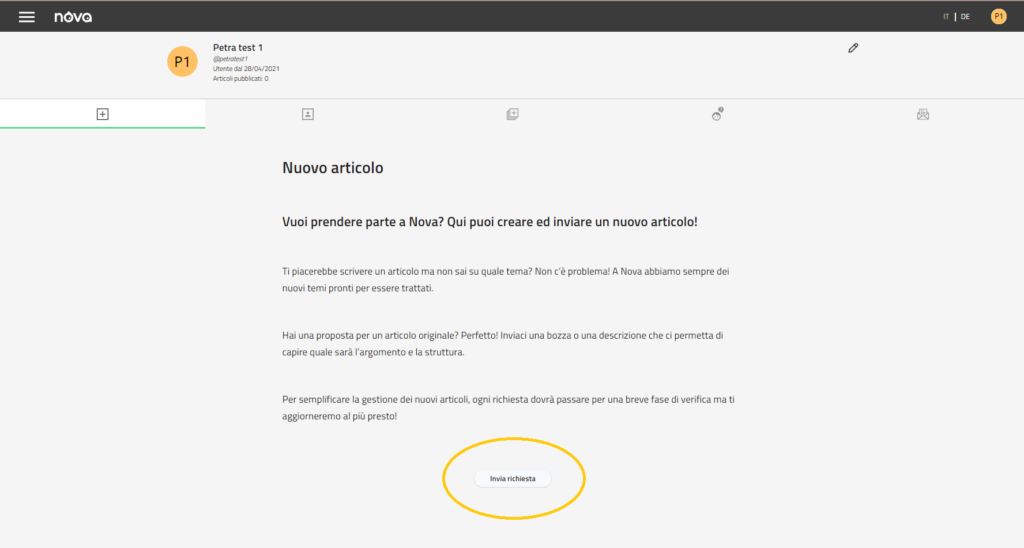
Task: Click the Articoli pubblicati: 0 text
Action: click(x=240, y=78)
